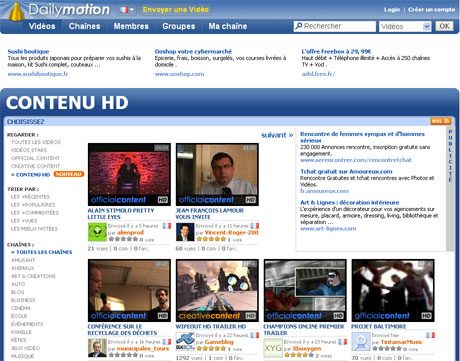Open the RSS feed button
Image resolution: width=460 pixels, height=361 pixels.
click(x=441, y=121)
